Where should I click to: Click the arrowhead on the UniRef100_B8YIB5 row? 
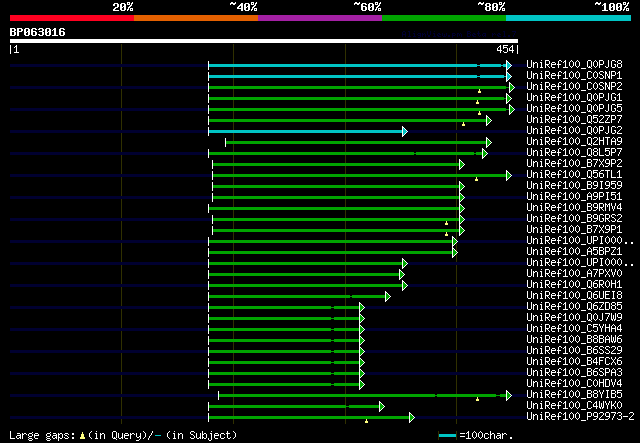[509, 396]
